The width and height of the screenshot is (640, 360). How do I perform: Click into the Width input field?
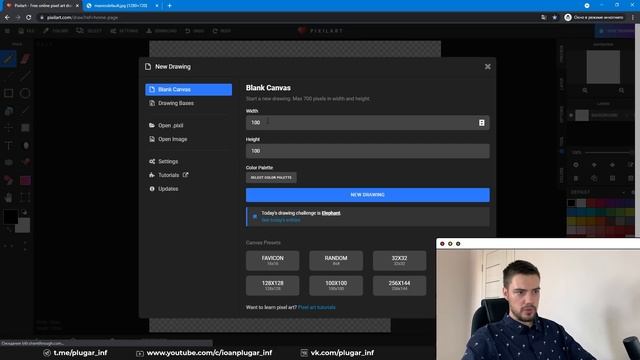(x=367, y=122)
